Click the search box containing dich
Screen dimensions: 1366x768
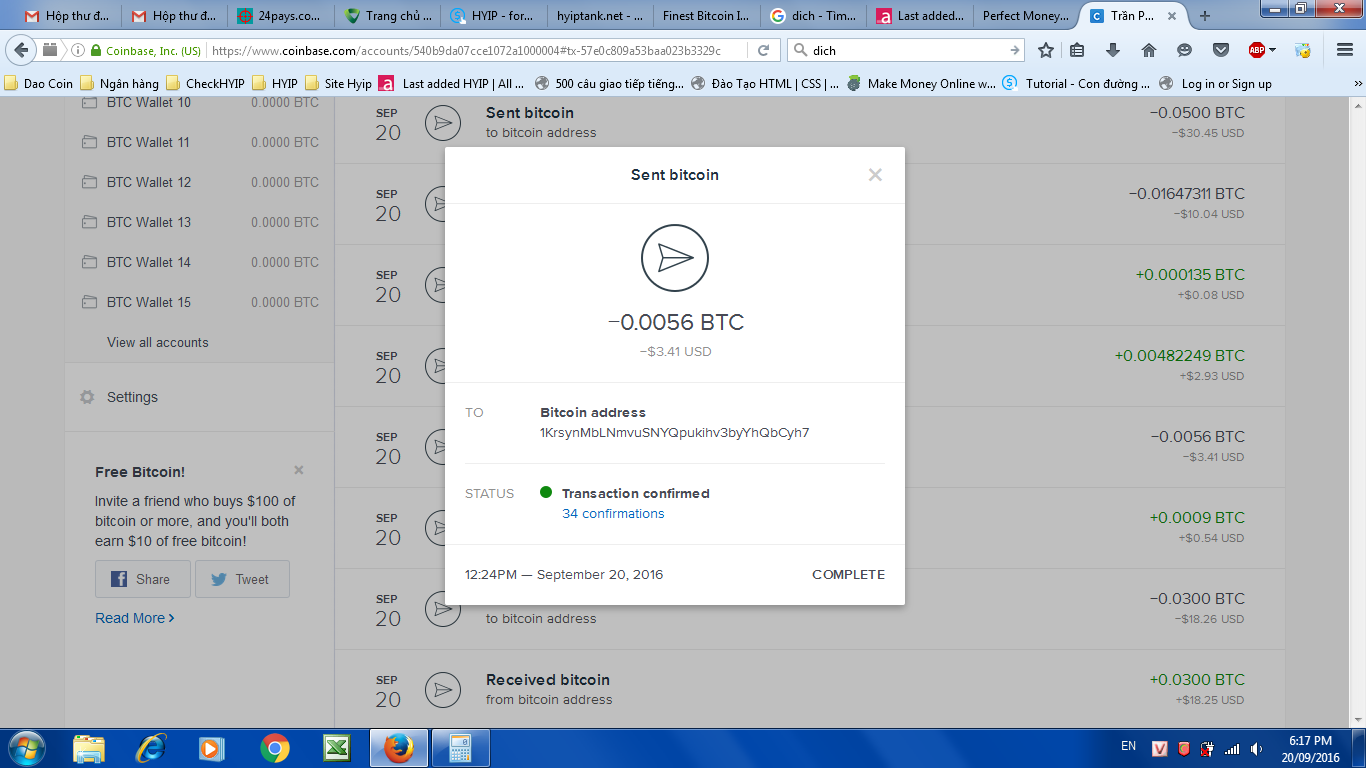pyautogui.click(x=905, y=50)
